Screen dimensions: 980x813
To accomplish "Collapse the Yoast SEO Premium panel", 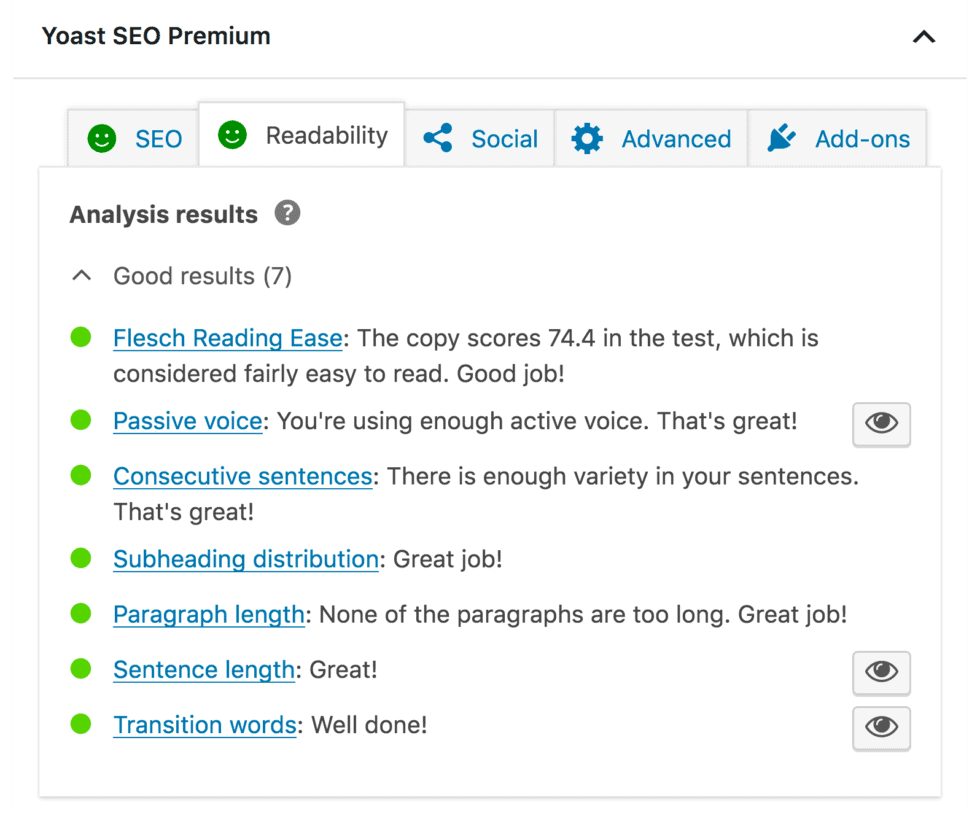I will tap(923, 36).
